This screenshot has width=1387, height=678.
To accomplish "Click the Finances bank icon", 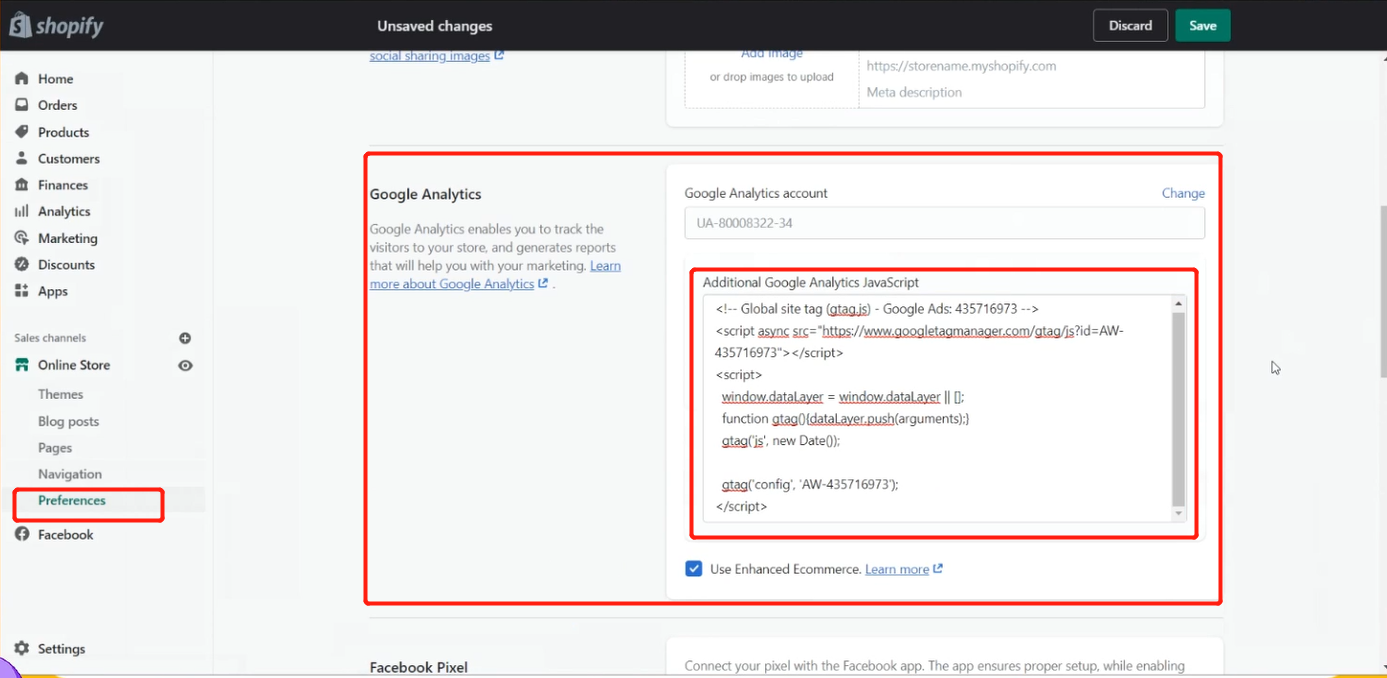I will point(21,185).
